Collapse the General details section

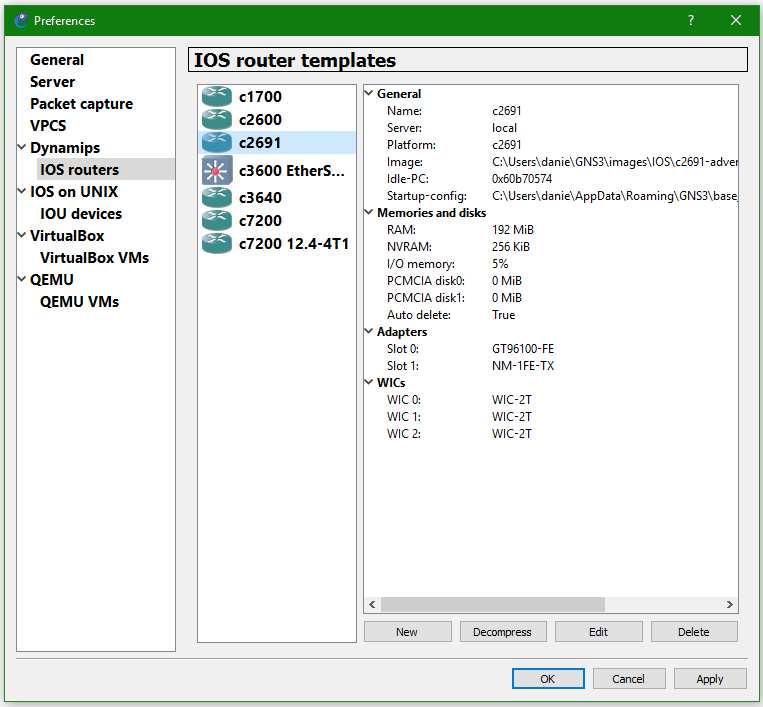pos(369,93)
